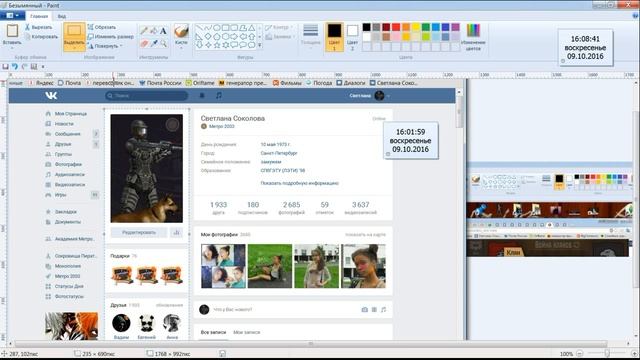This screenshot has height=360, width=640.
Task: Click the zoom in plus button
Action: coord(634,353)
